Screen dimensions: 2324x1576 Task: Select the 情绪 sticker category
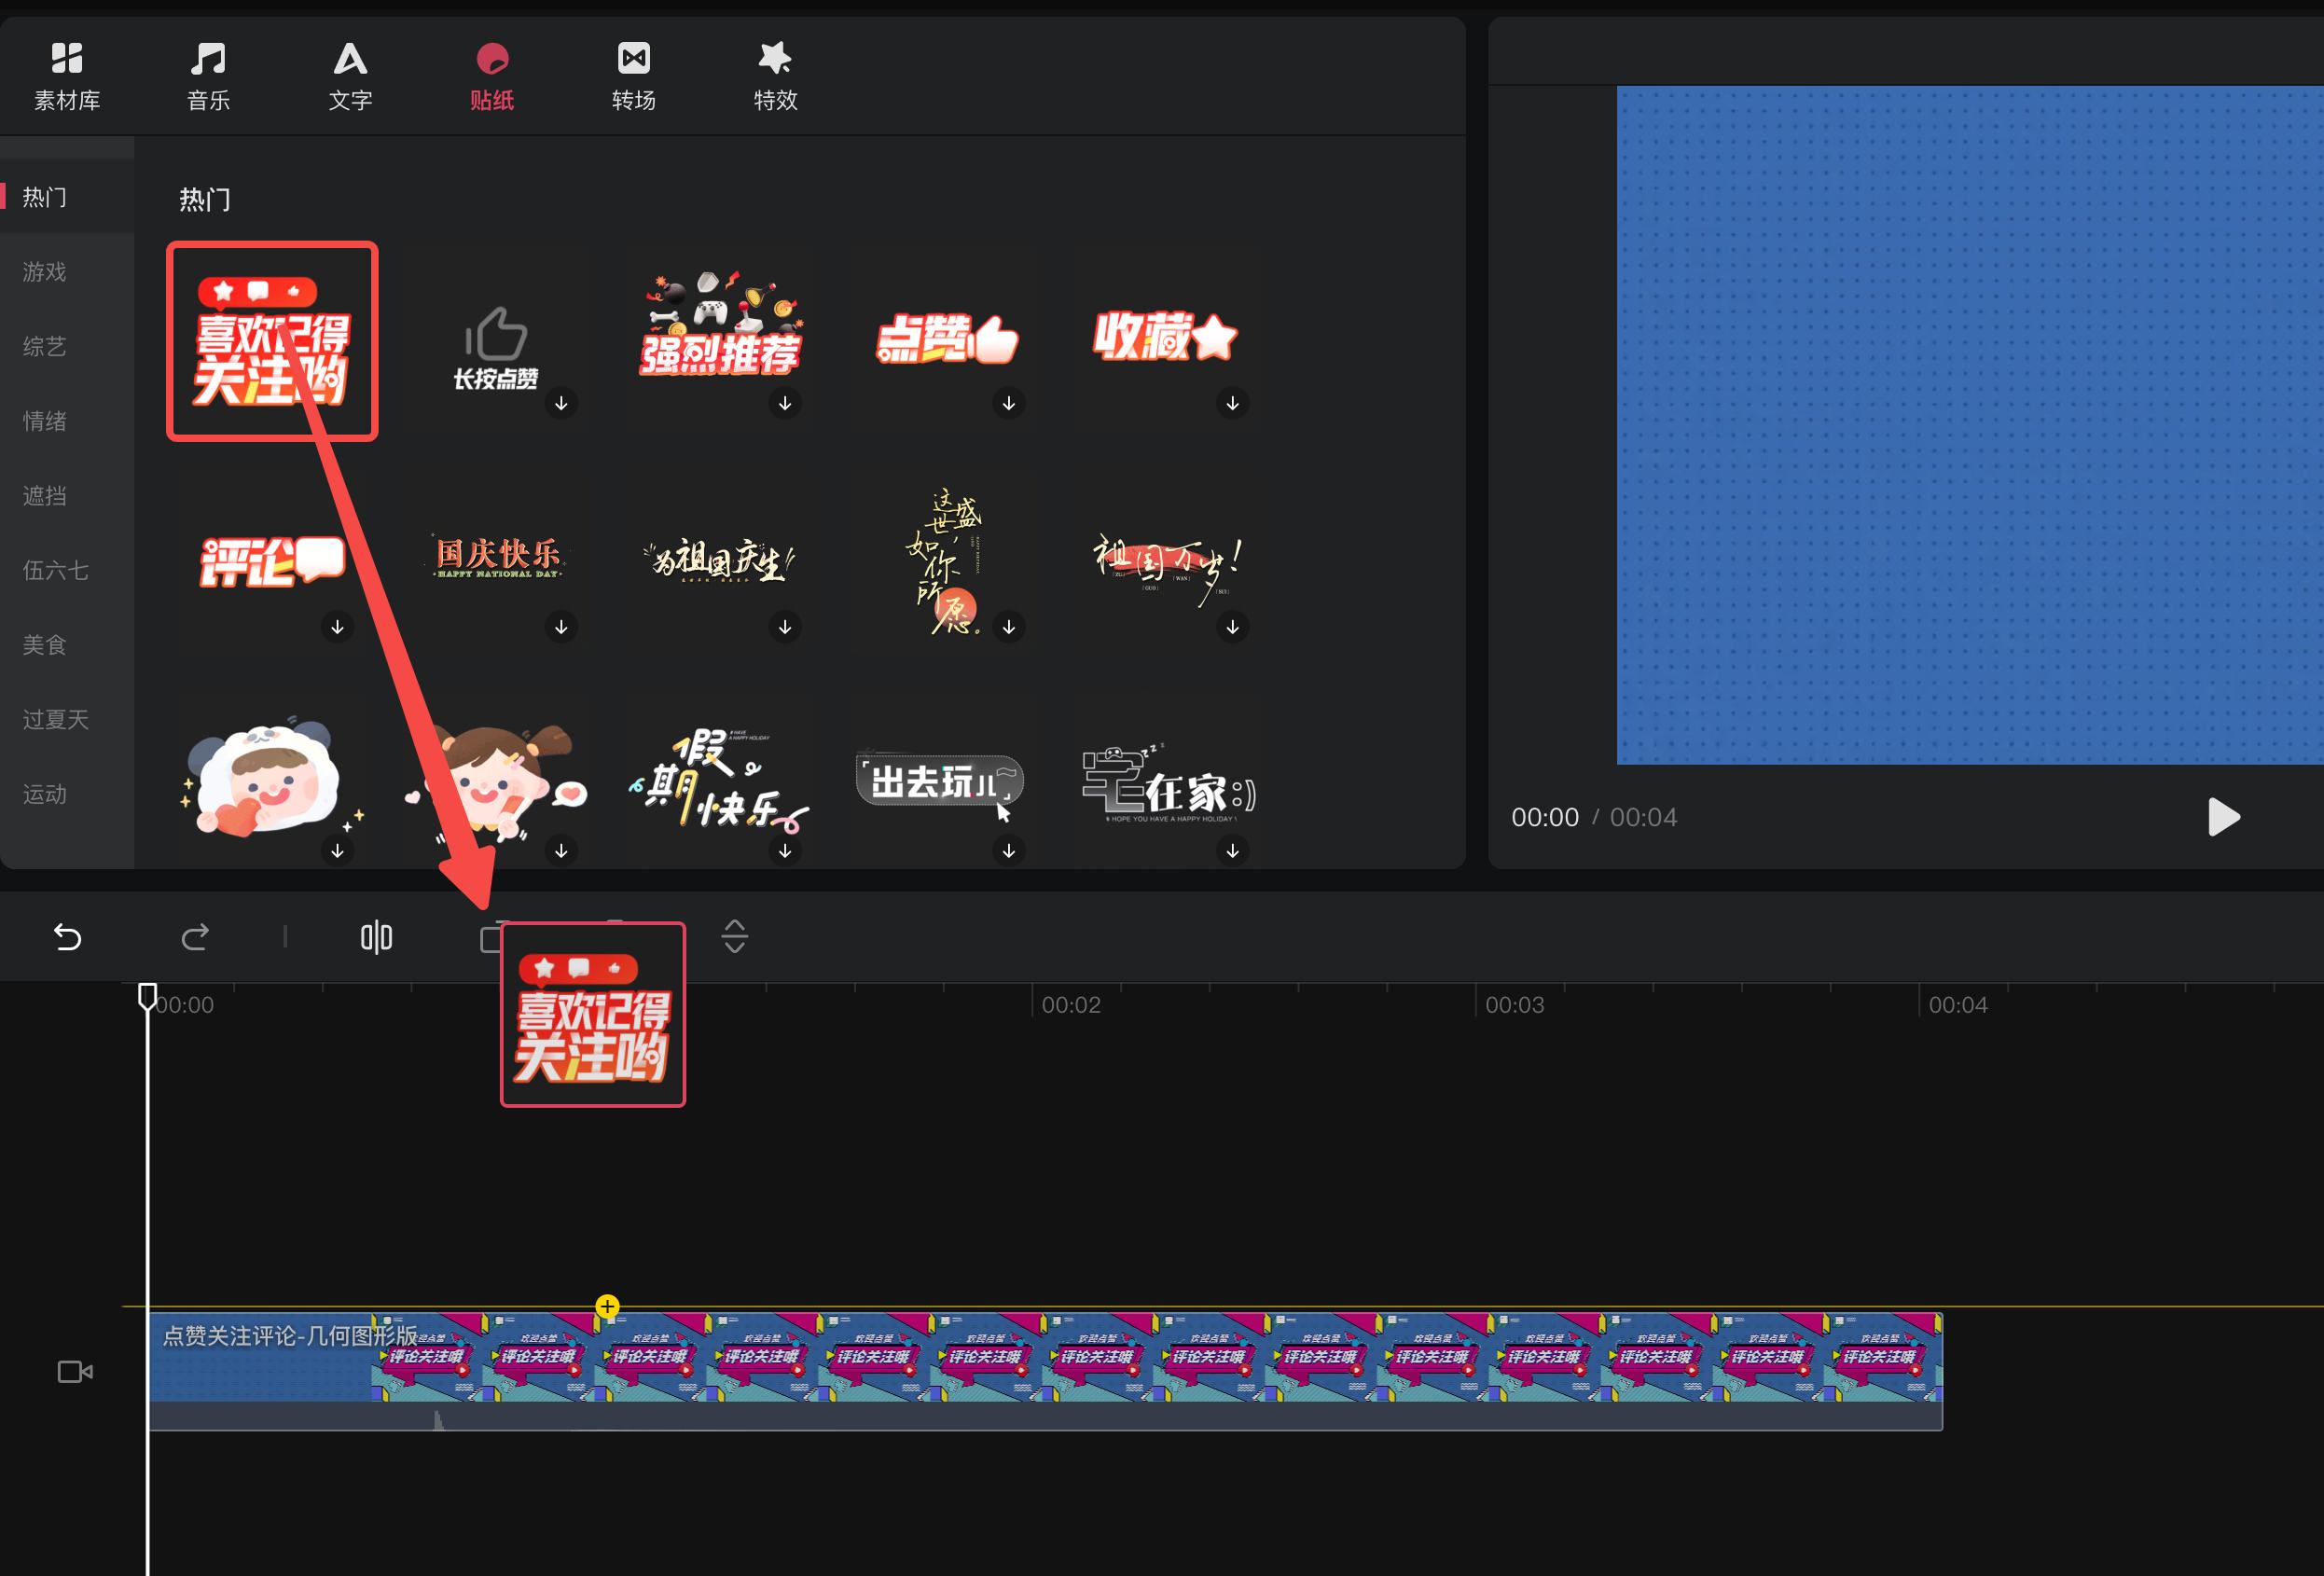[45, 421]
